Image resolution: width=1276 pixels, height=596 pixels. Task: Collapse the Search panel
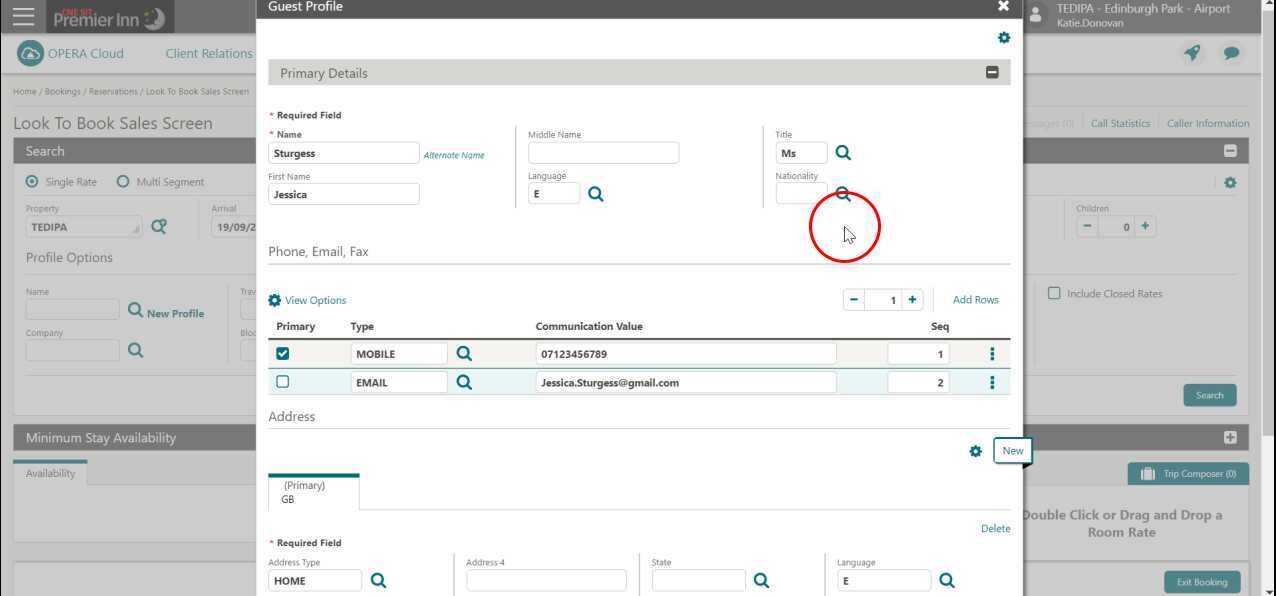(1231, 150)
